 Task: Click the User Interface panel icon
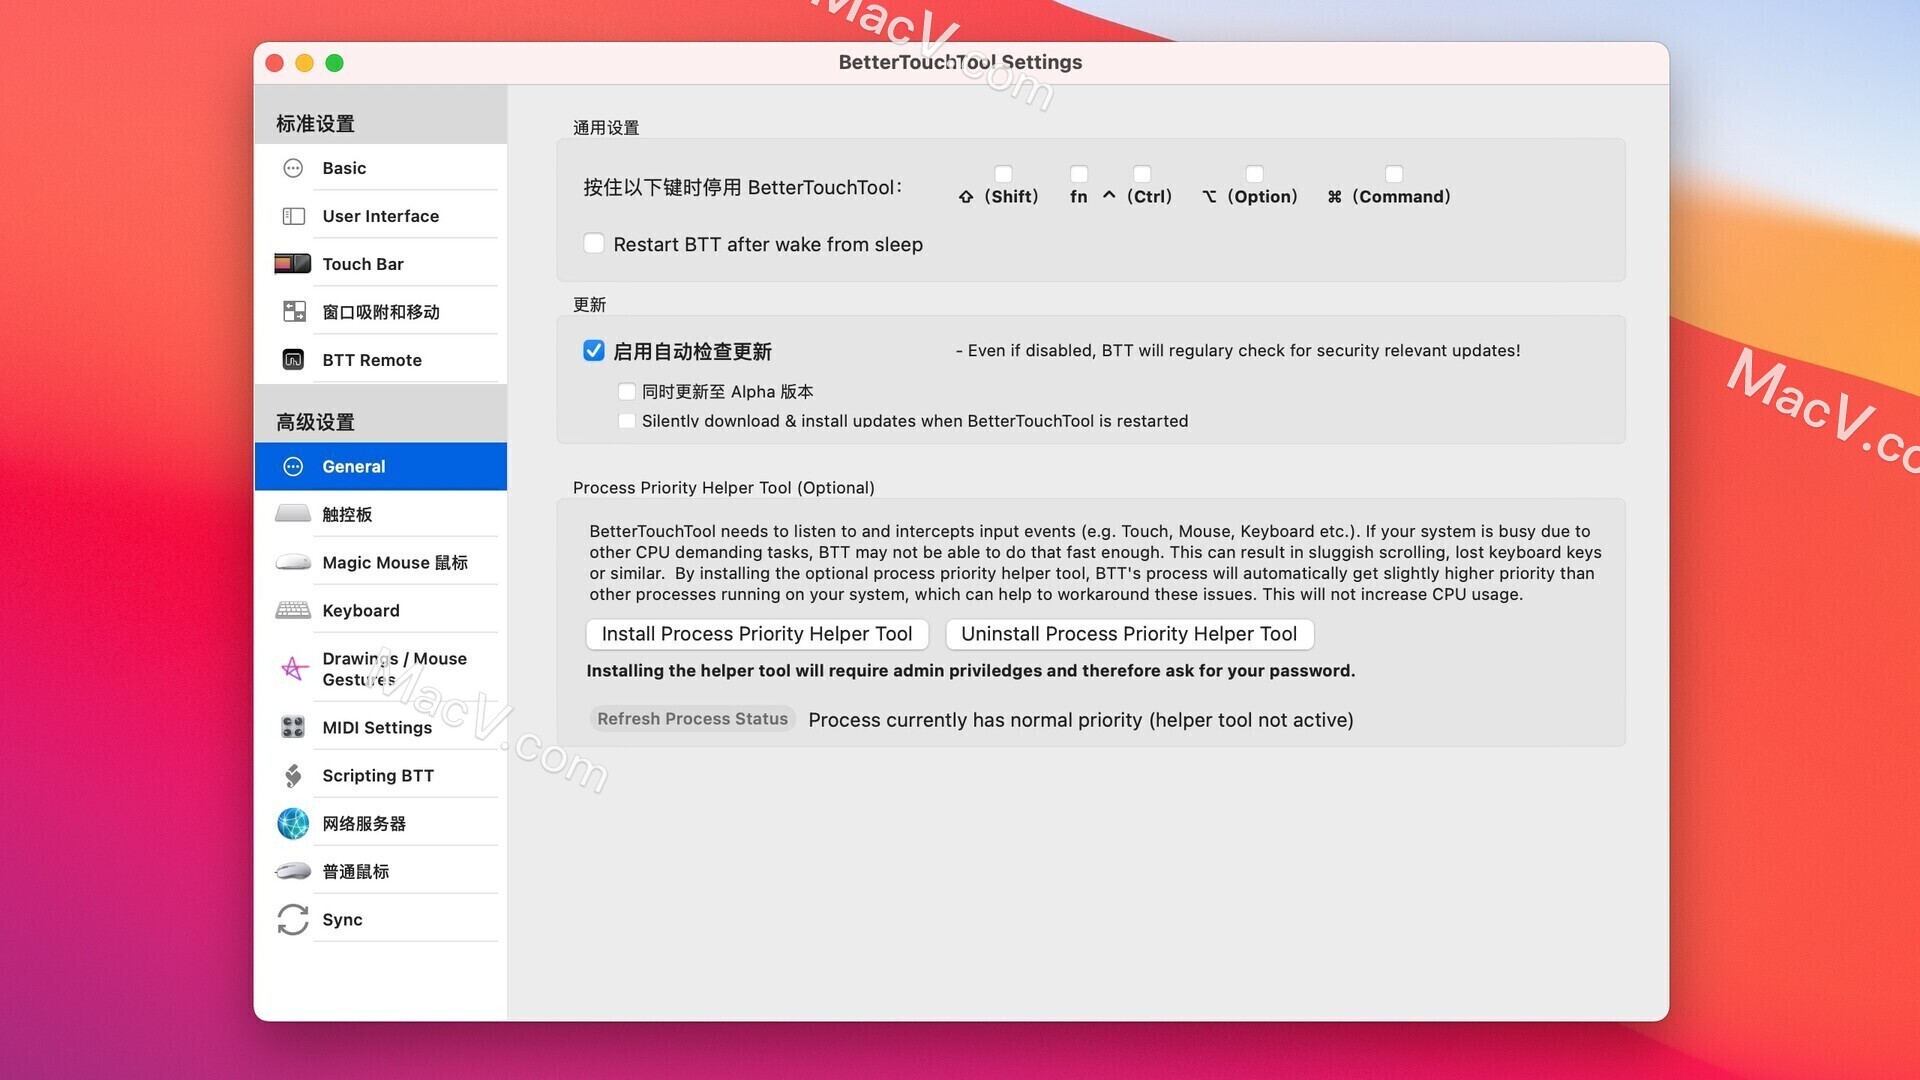[293, 216]
